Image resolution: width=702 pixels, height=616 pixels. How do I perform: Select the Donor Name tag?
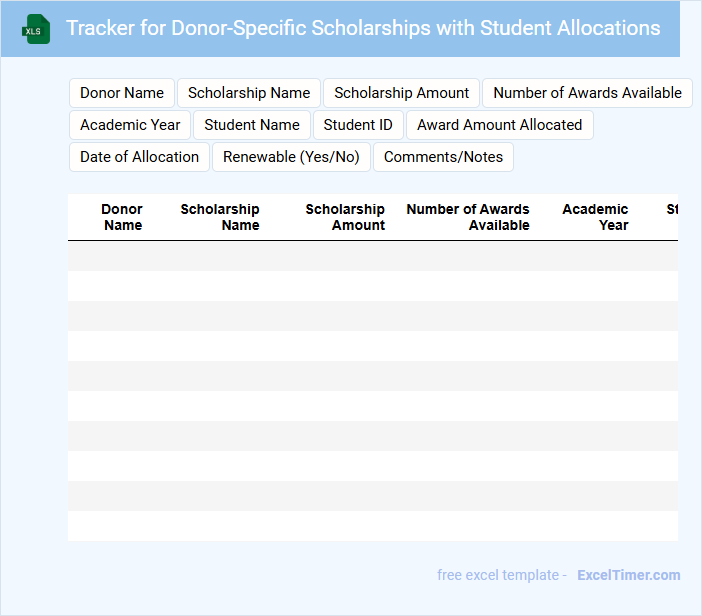tap(122, 93)
